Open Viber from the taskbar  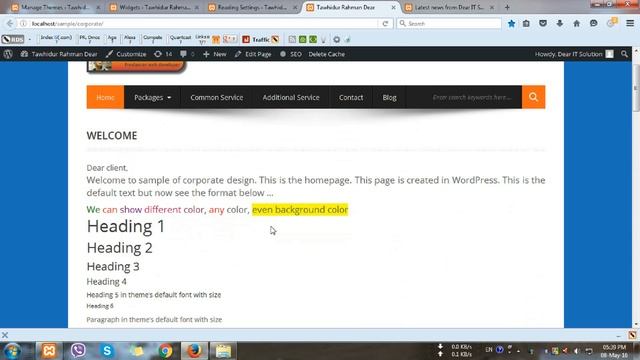(78, 351)
